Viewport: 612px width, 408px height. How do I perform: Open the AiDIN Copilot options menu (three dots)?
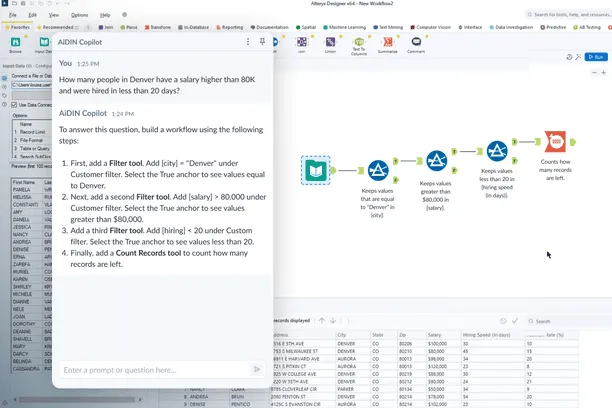tap(248, 41)
